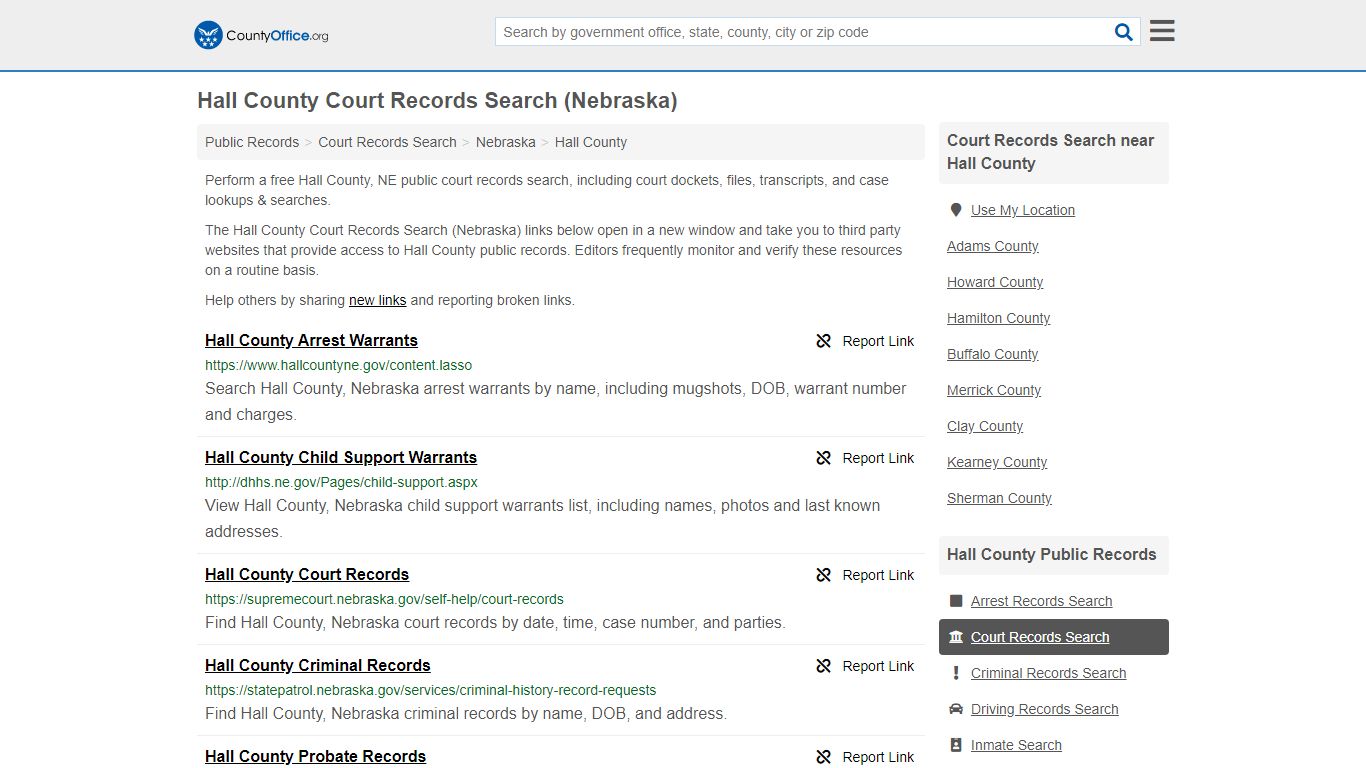The width and height of the screenshot is (1366, 768).
Task: Click the page heading Hall County Court Records Search
Action: click(437, 101)
